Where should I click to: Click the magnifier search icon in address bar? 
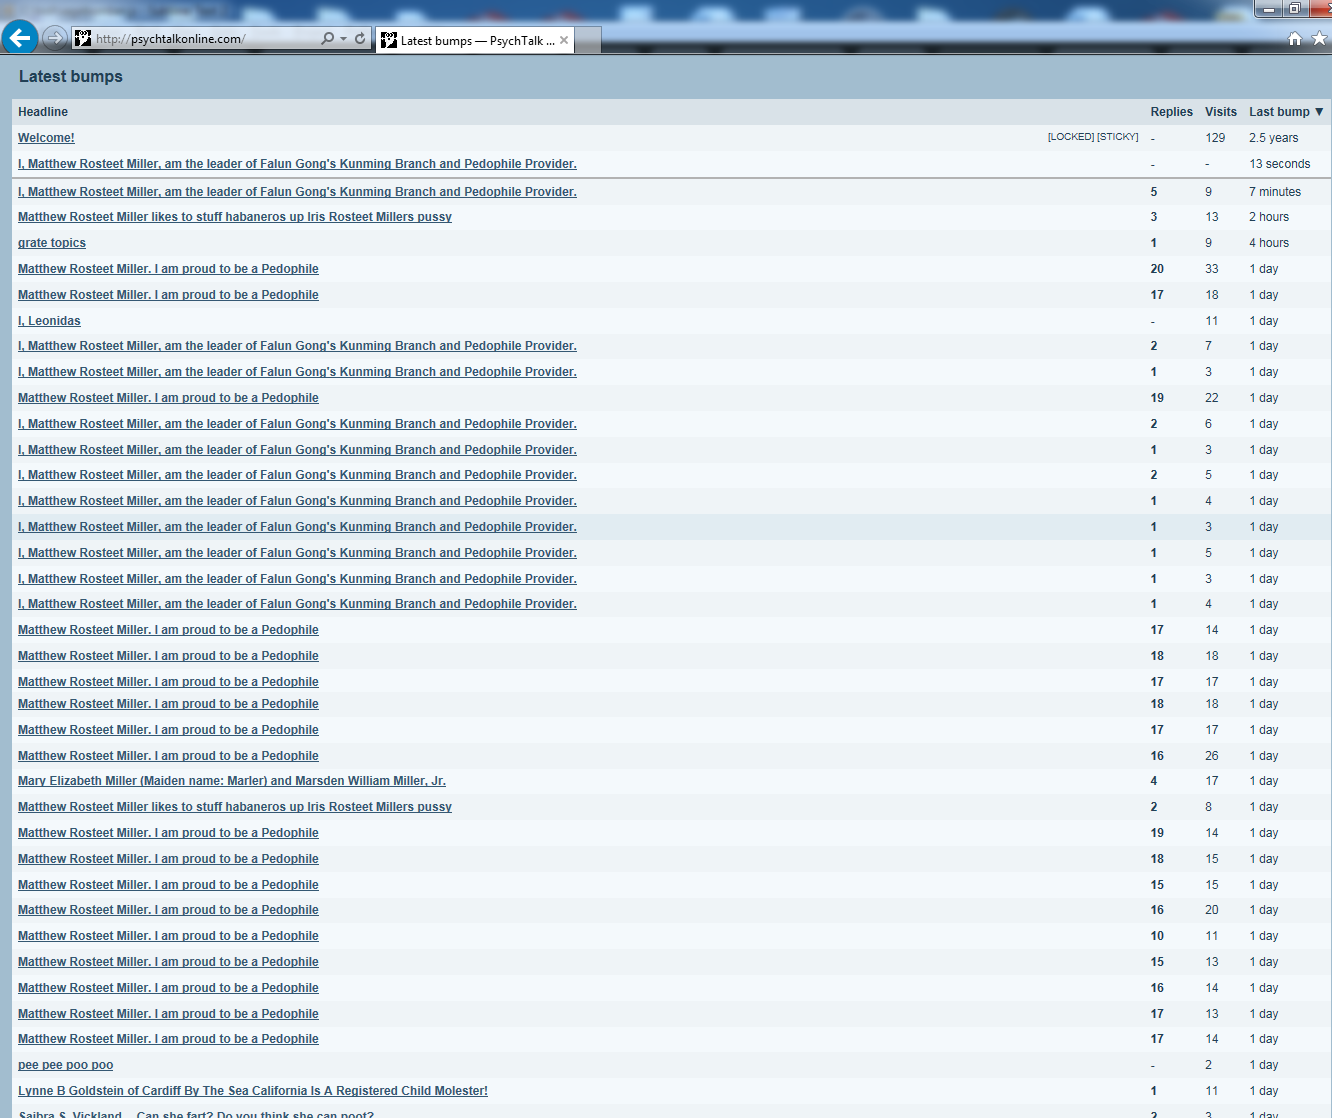pos(327,39)
